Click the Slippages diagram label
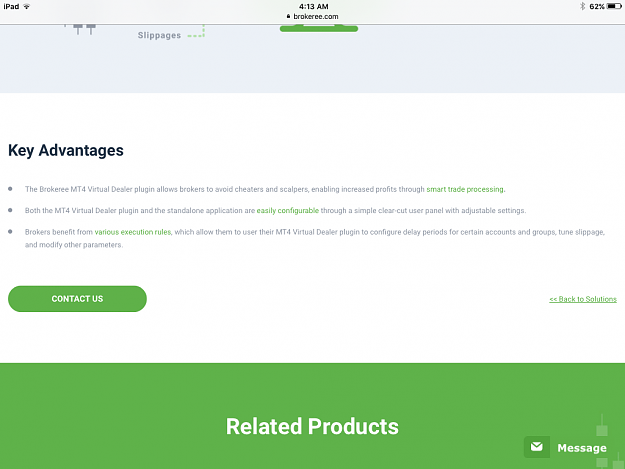The image size is (625, 469). click(x=159, y=35)
